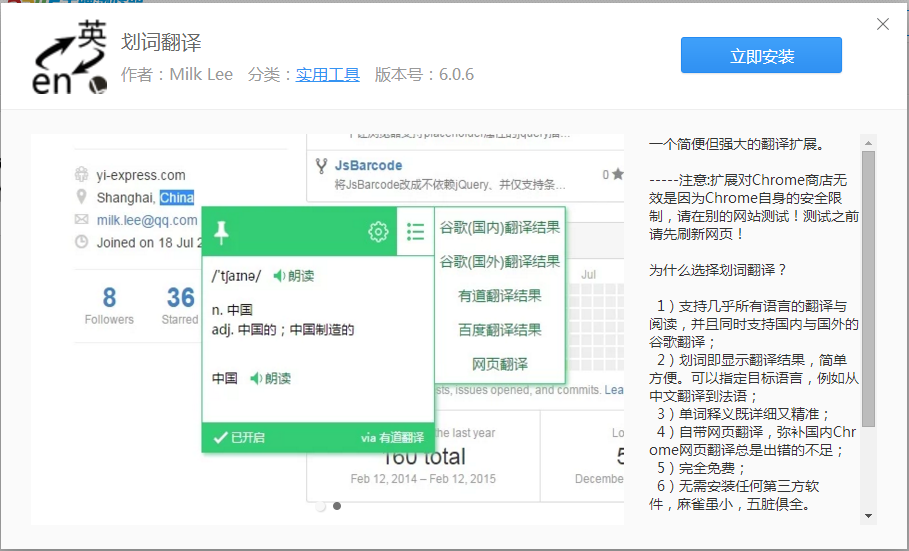Close the extension detail dialog
The width and height of the screenshot is (909, 551).
tap(883, 24)
